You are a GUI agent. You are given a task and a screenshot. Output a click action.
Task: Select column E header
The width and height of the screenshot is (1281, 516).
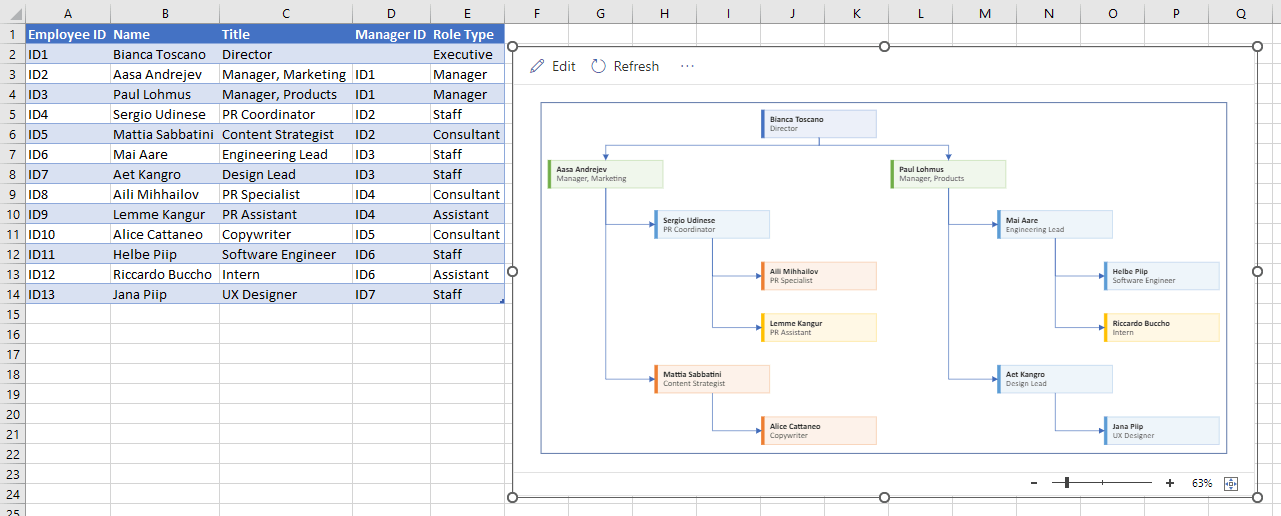(x=467, y=13)
